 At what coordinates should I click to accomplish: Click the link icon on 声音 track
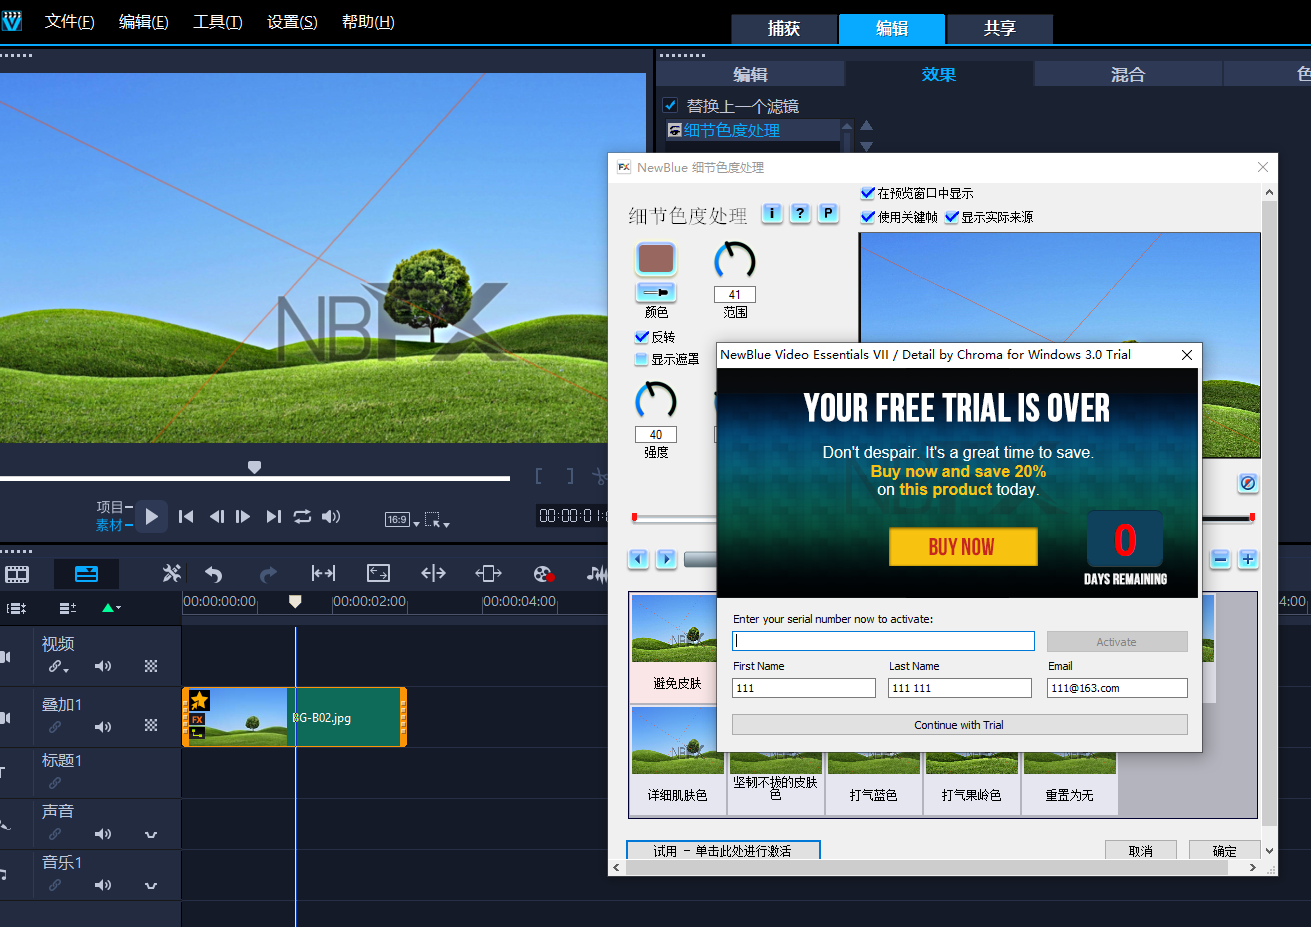pos(55,834)
